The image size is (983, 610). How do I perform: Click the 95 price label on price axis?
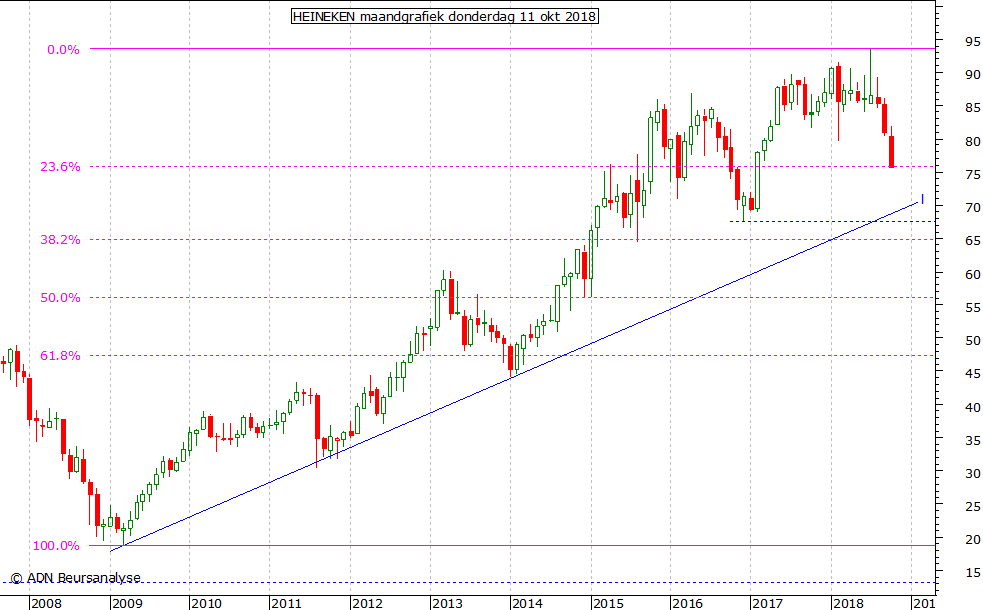pyautogui.click(x=973, y=42)
